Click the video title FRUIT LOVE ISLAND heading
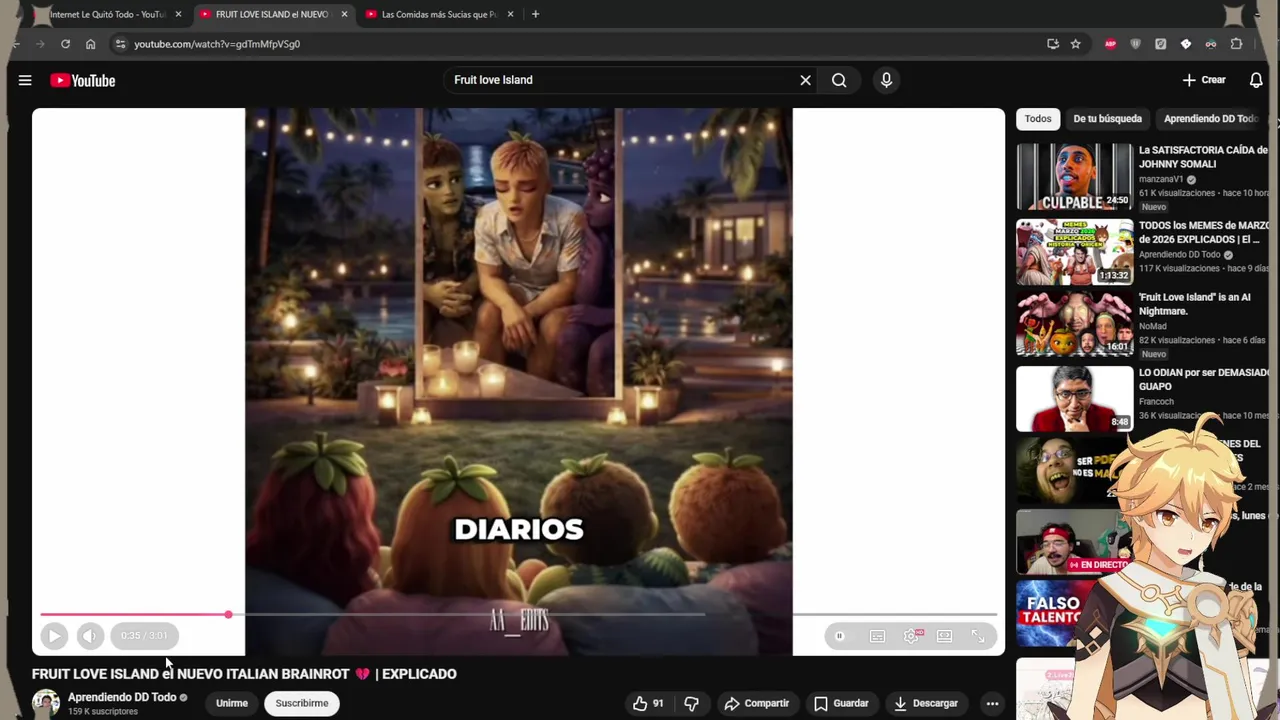This screenshot has width=1280, height=720. pyautogui.click(x=244, y=674)
